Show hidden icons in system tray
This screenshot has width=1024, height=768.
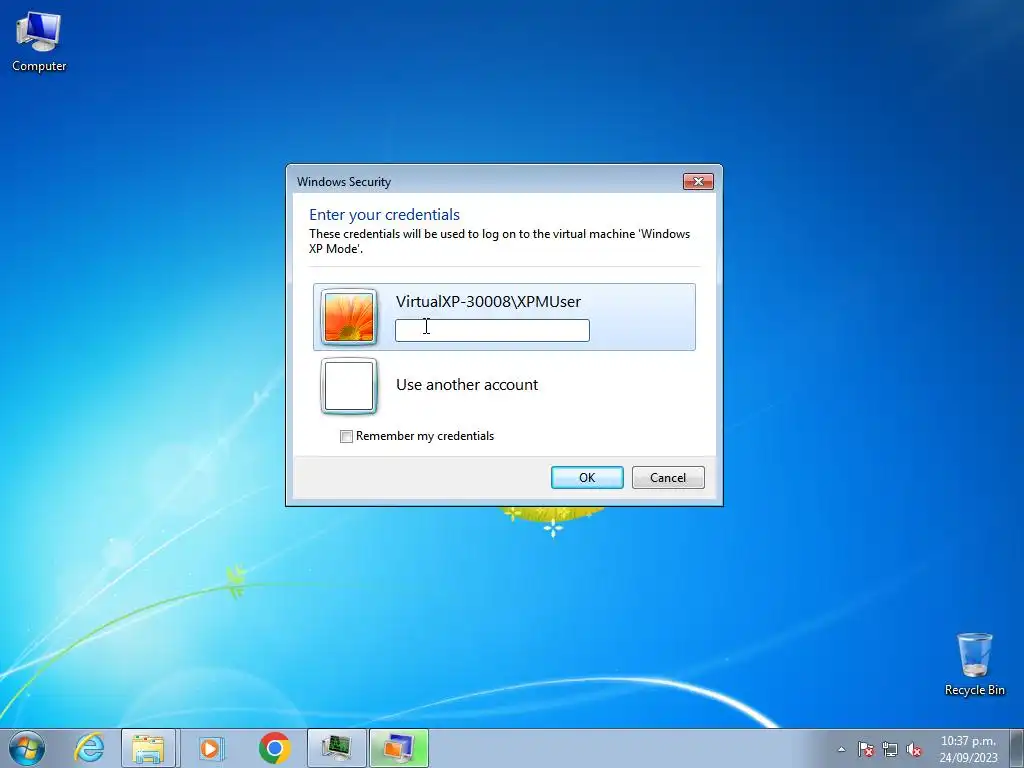pos(842,750)
